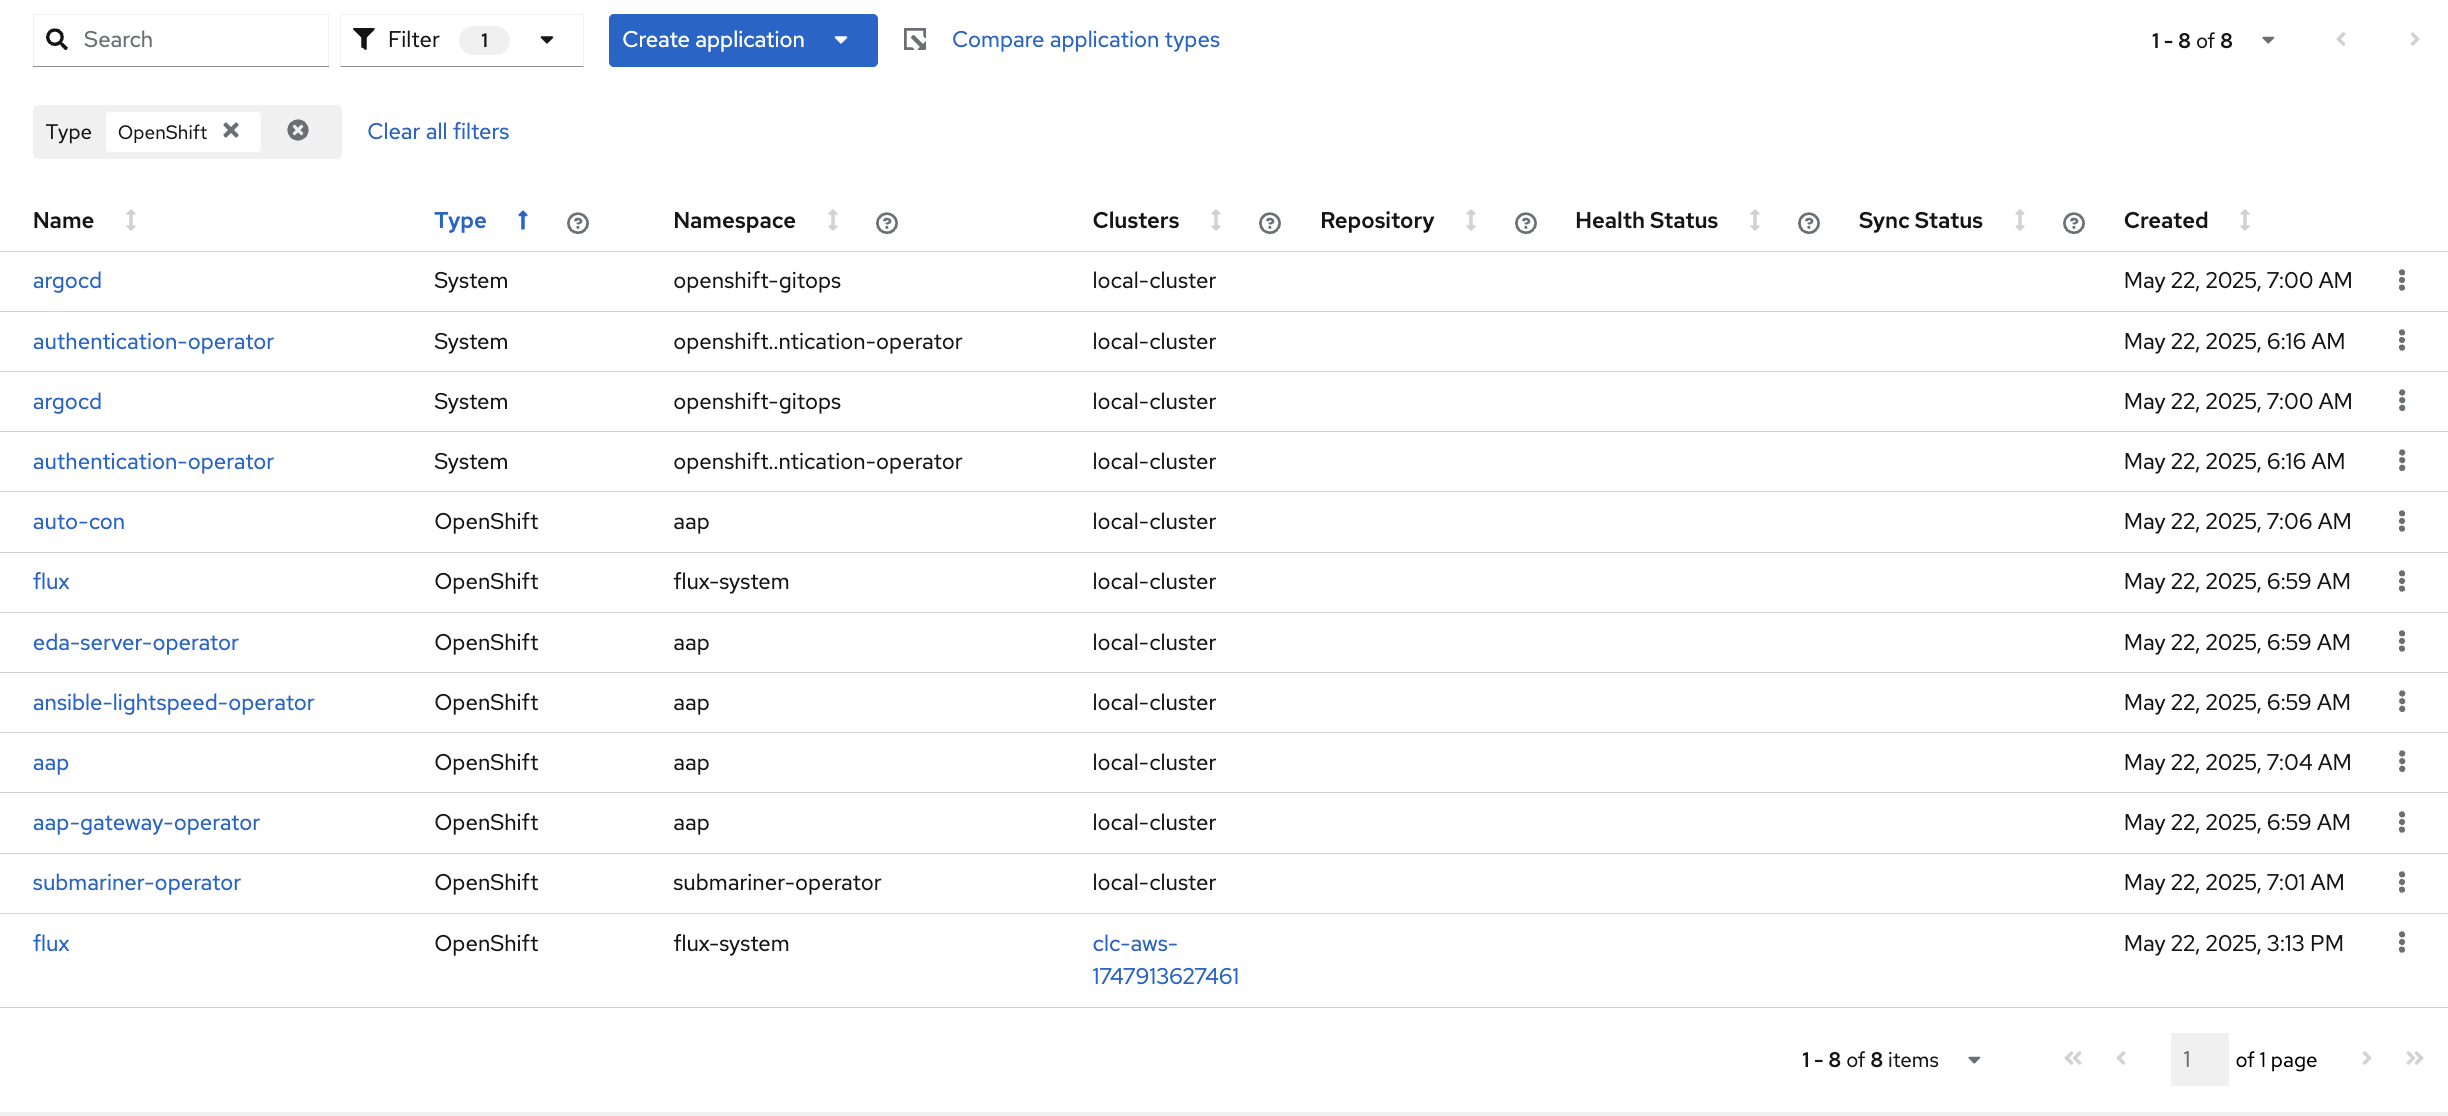Open kebab actions menu for auto-con row
The height and width of the screenshot is (1116, 2448).
coord(2401,521)
